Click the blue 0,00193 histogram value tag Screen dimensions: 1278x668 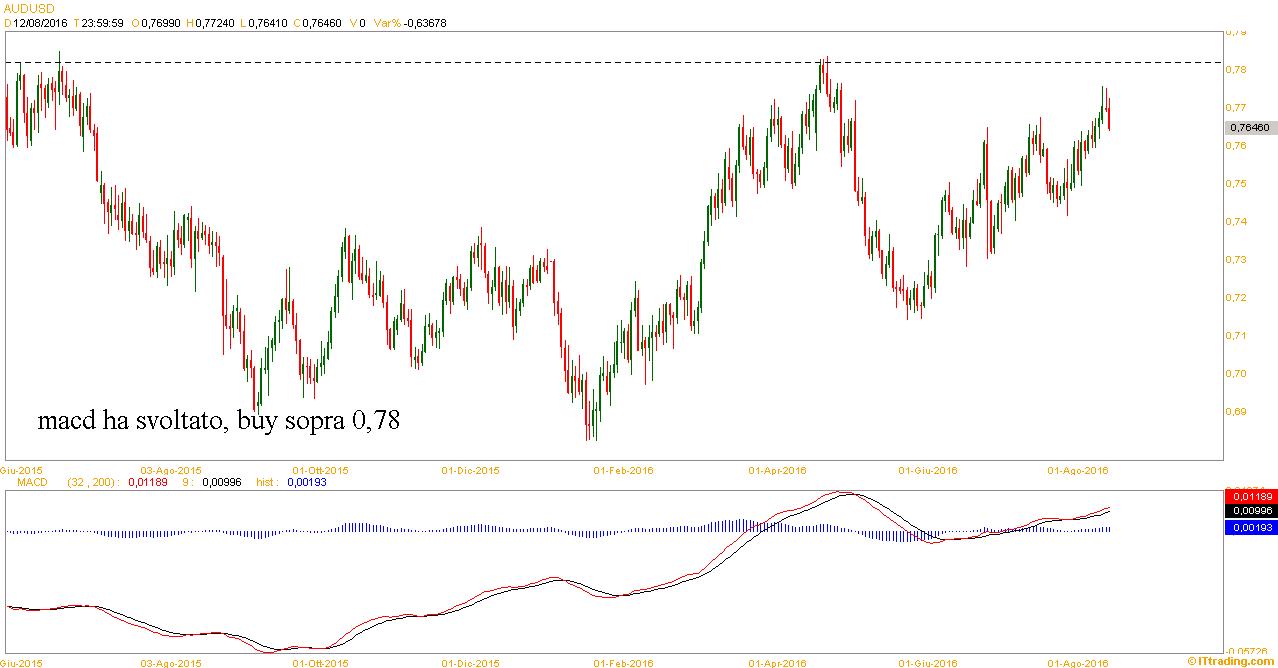coord(1248,527)
